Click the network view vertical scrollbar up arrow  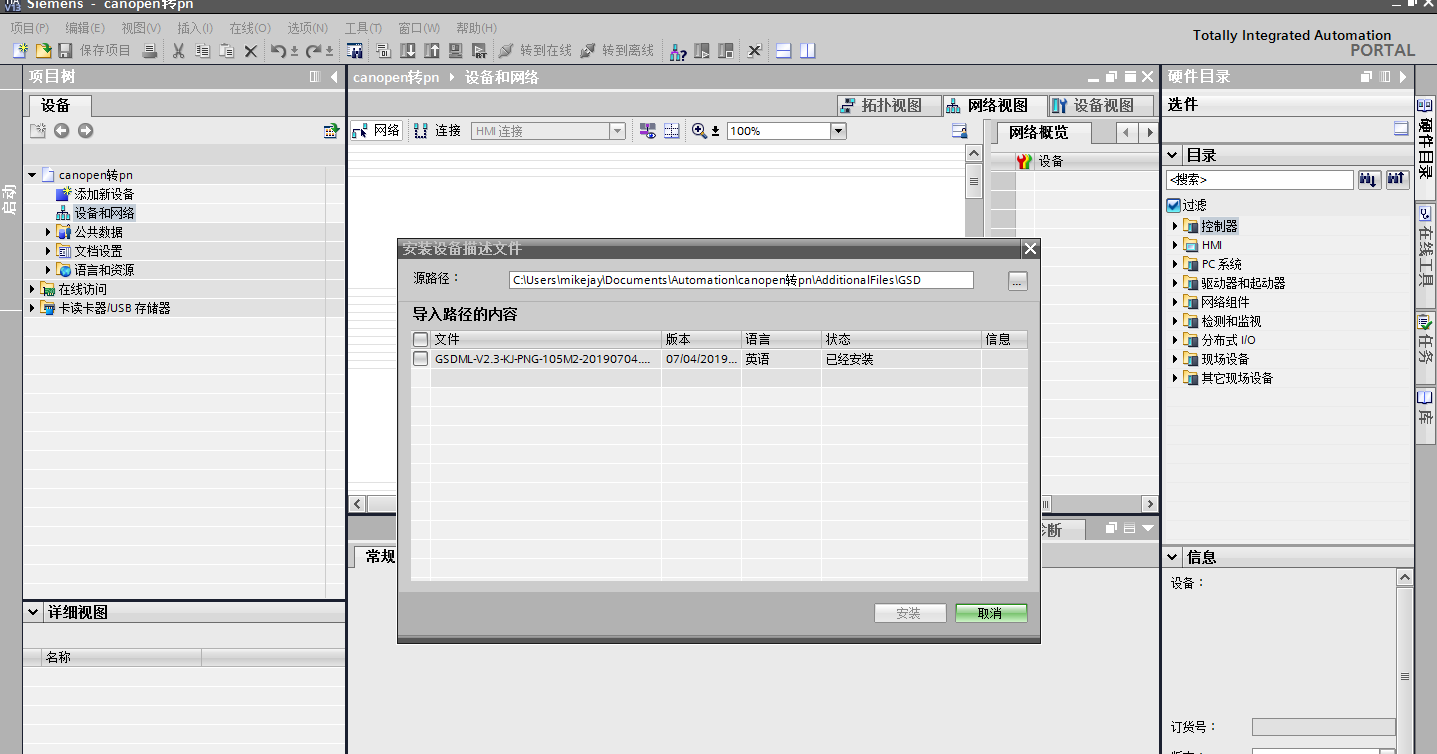[973, 153]
